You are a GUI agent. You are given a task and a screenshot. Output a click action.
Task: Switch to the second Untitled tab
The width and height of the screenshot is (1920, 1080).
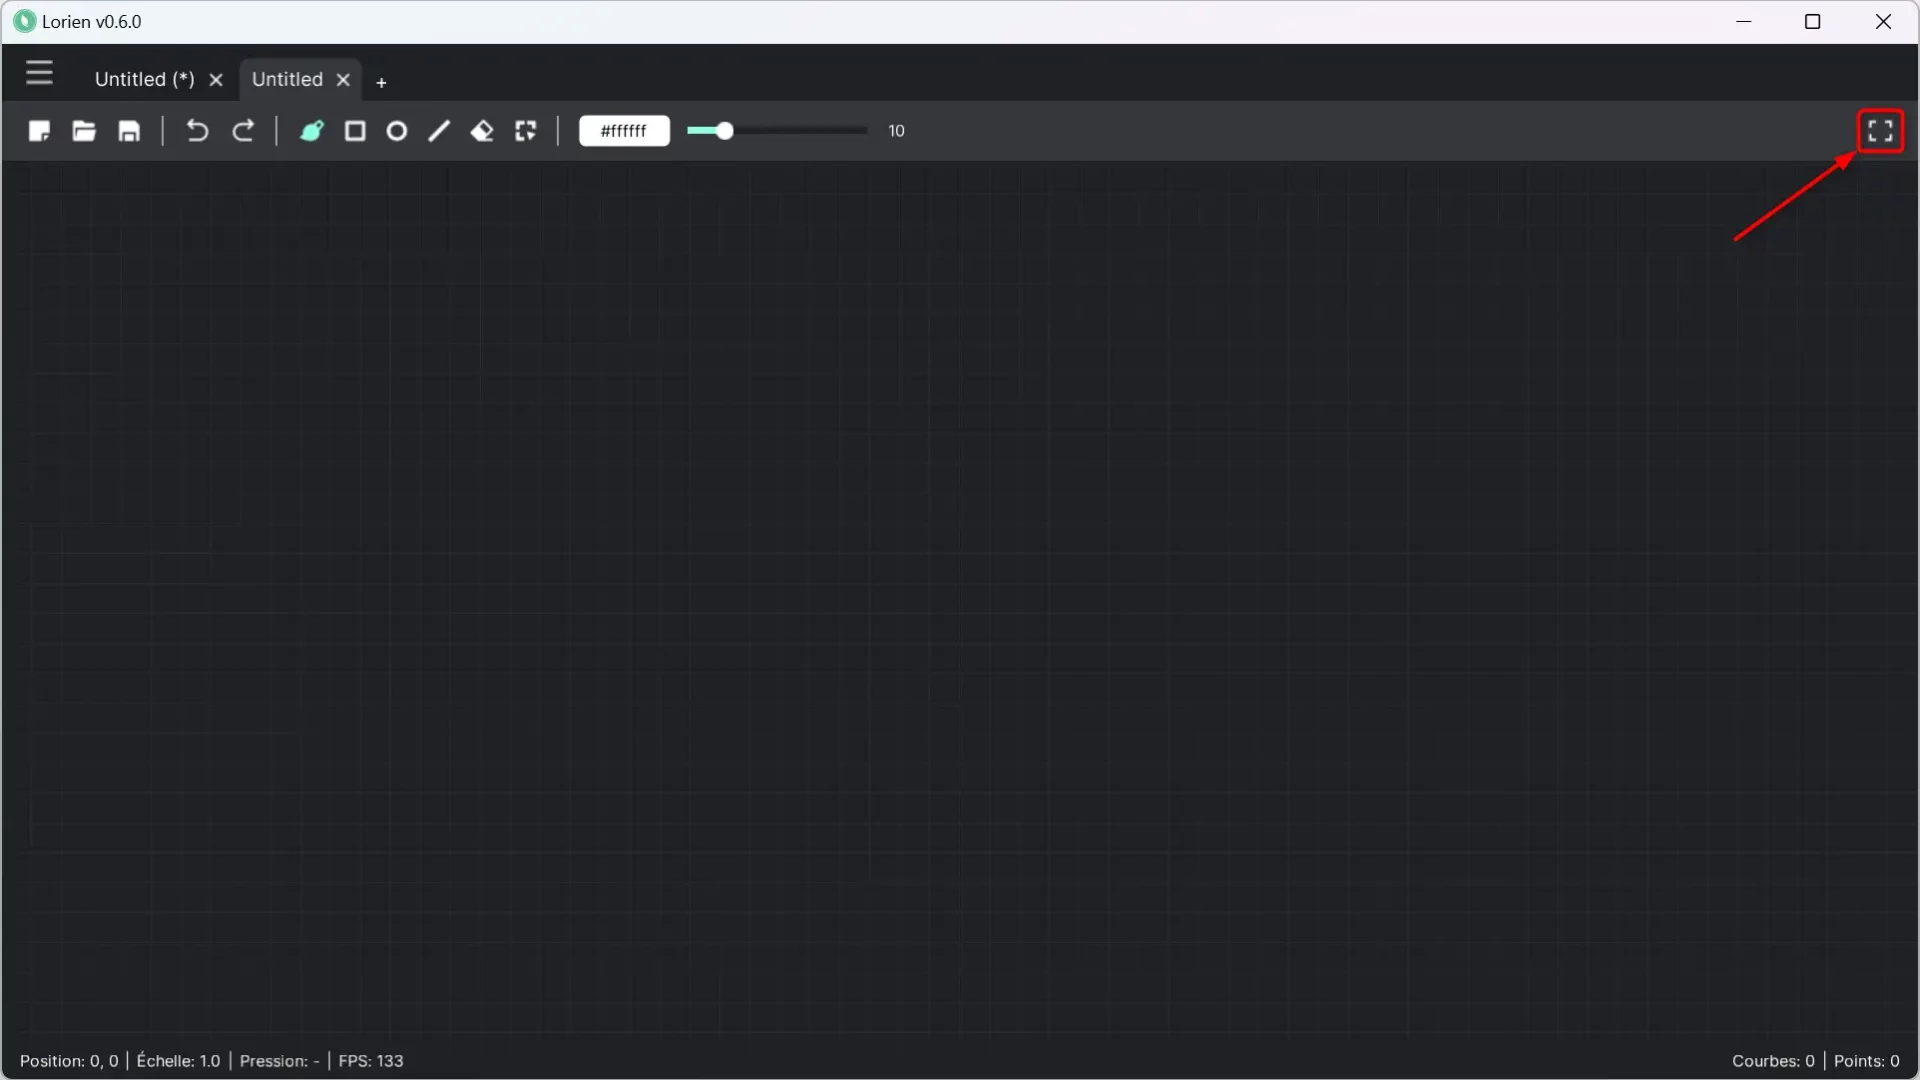(x=287, y=79)
